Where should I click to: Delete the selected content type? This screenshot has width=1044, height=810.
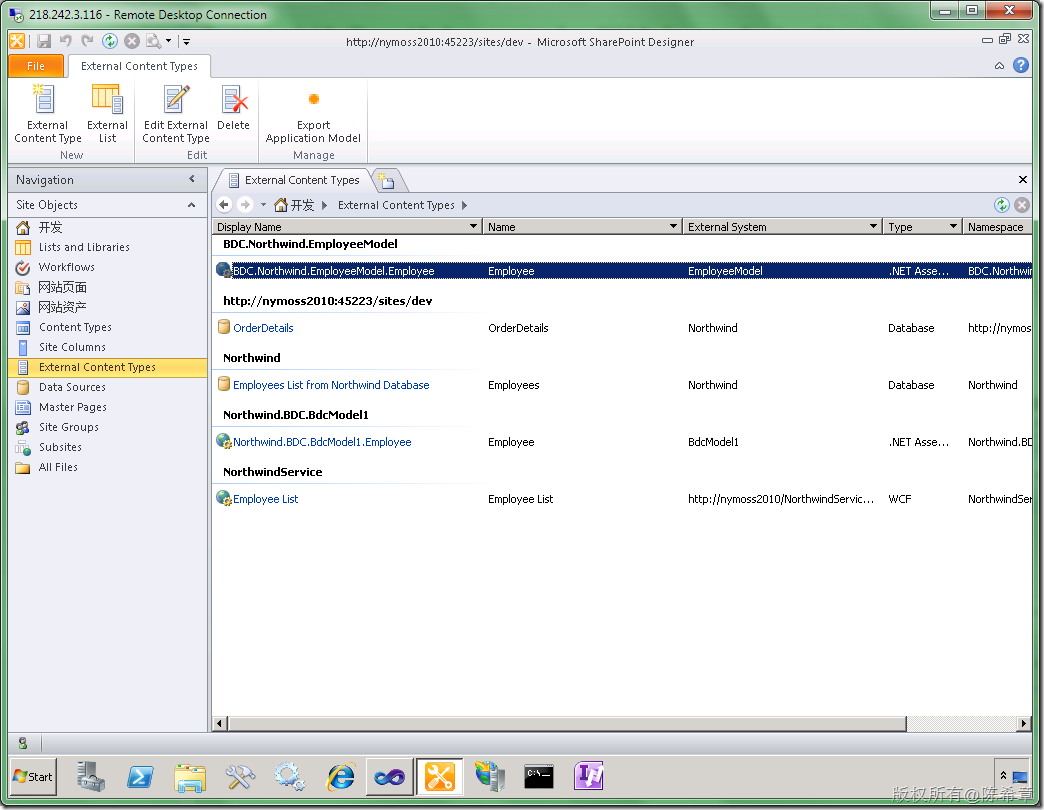tap(233, 108)
